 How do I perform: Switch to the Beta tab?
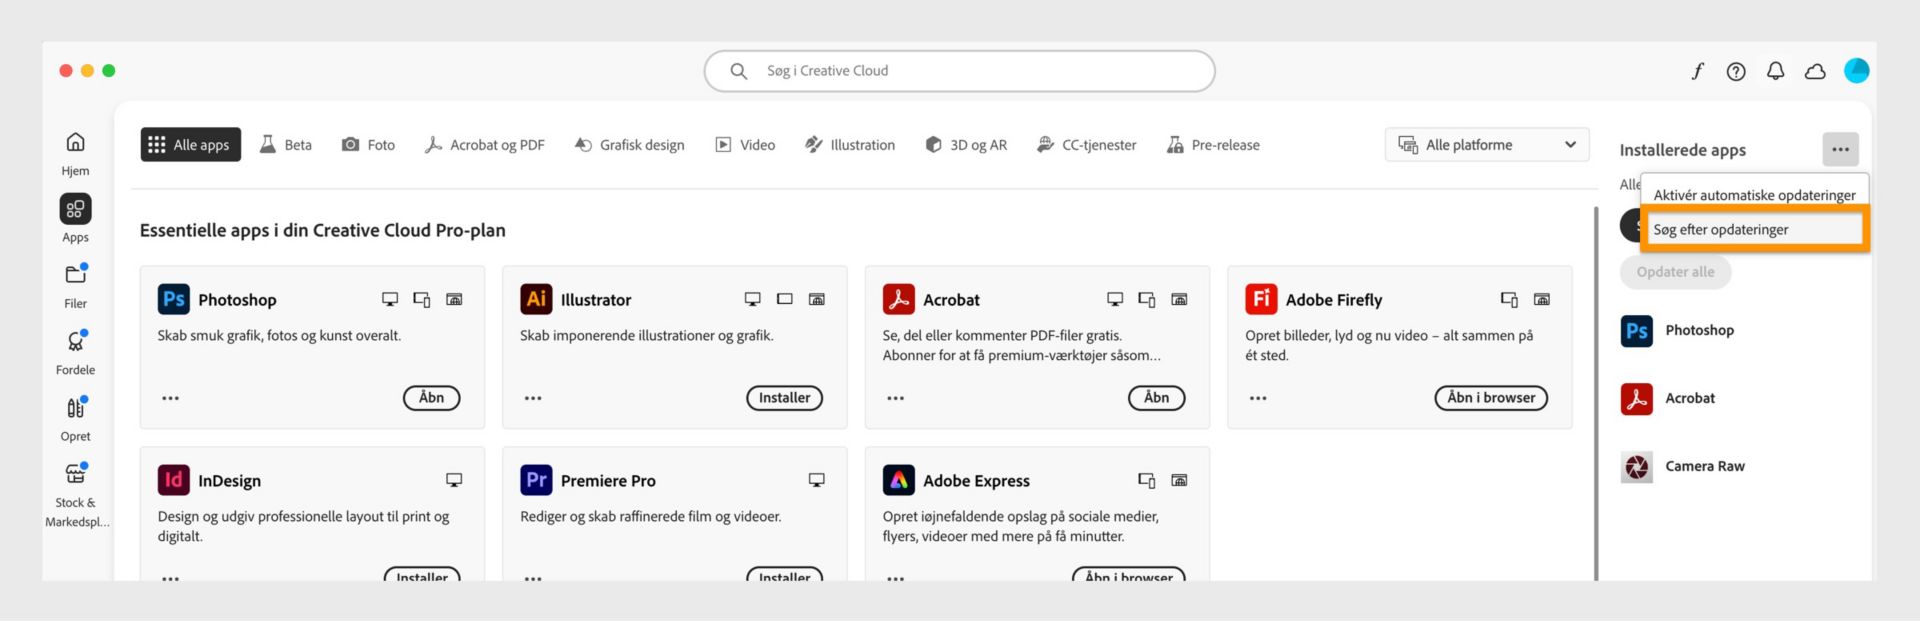(x=286, y=145)
